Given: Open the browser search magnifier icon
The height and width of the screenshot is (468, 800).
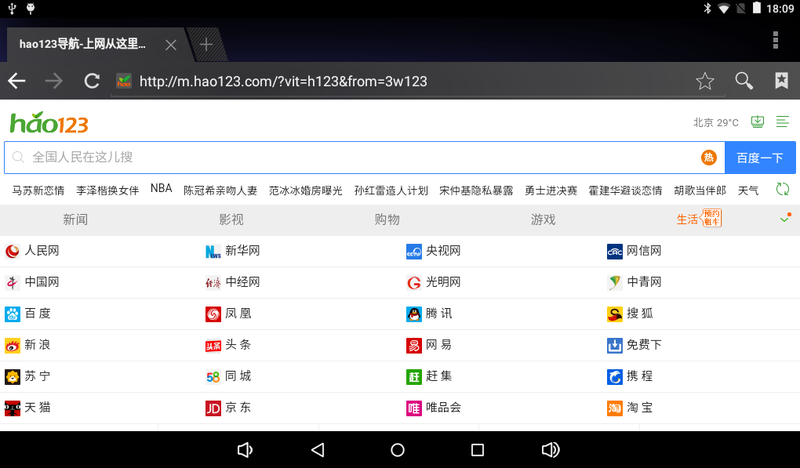Looking at the screenshot, I should [744, 81].
